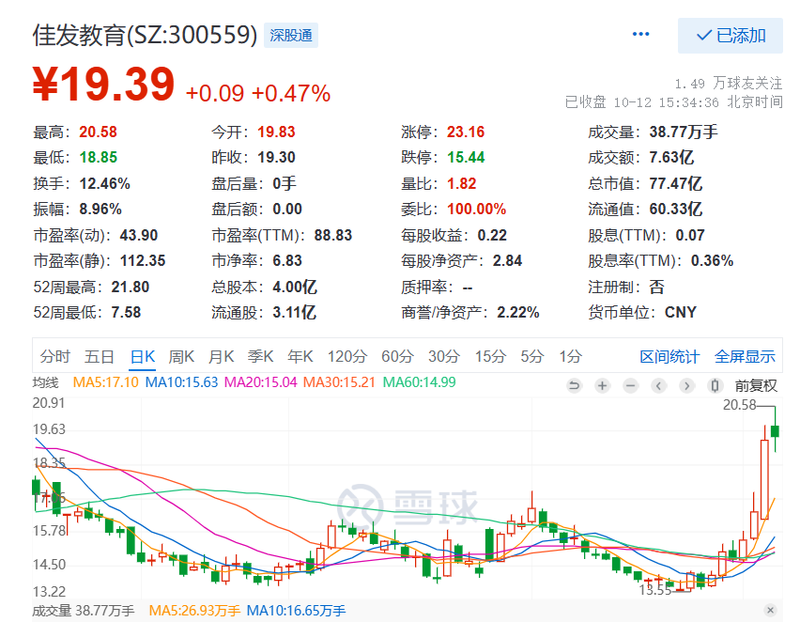The height and width of the screenshot is (622, 800).
Task: Toggle the candlestick style icon
Action: [x=715, y=385]
